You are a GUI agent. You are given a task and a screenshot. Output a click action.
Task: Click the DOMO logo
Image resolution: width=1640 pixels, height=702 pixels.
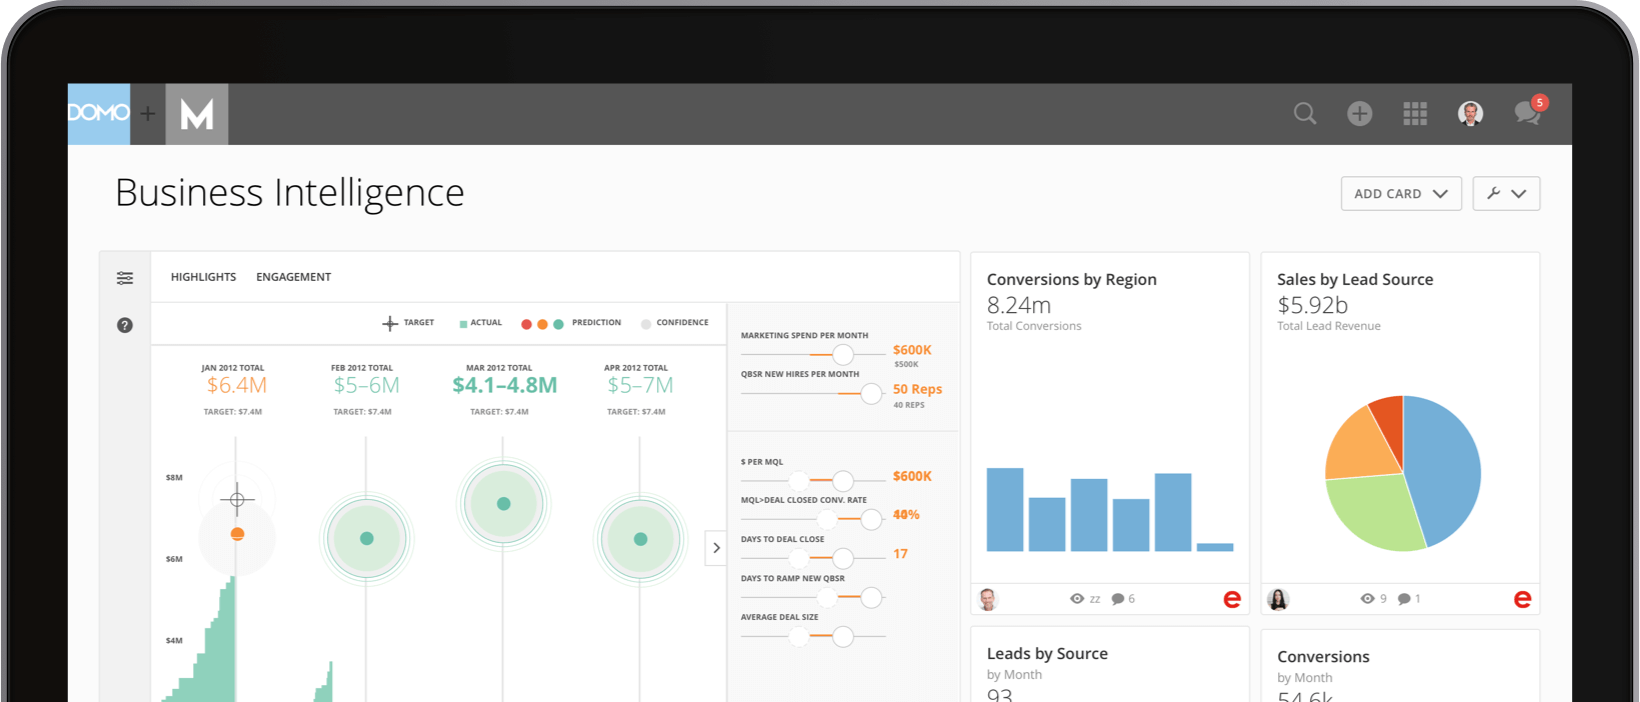click(x=98, y=114)
